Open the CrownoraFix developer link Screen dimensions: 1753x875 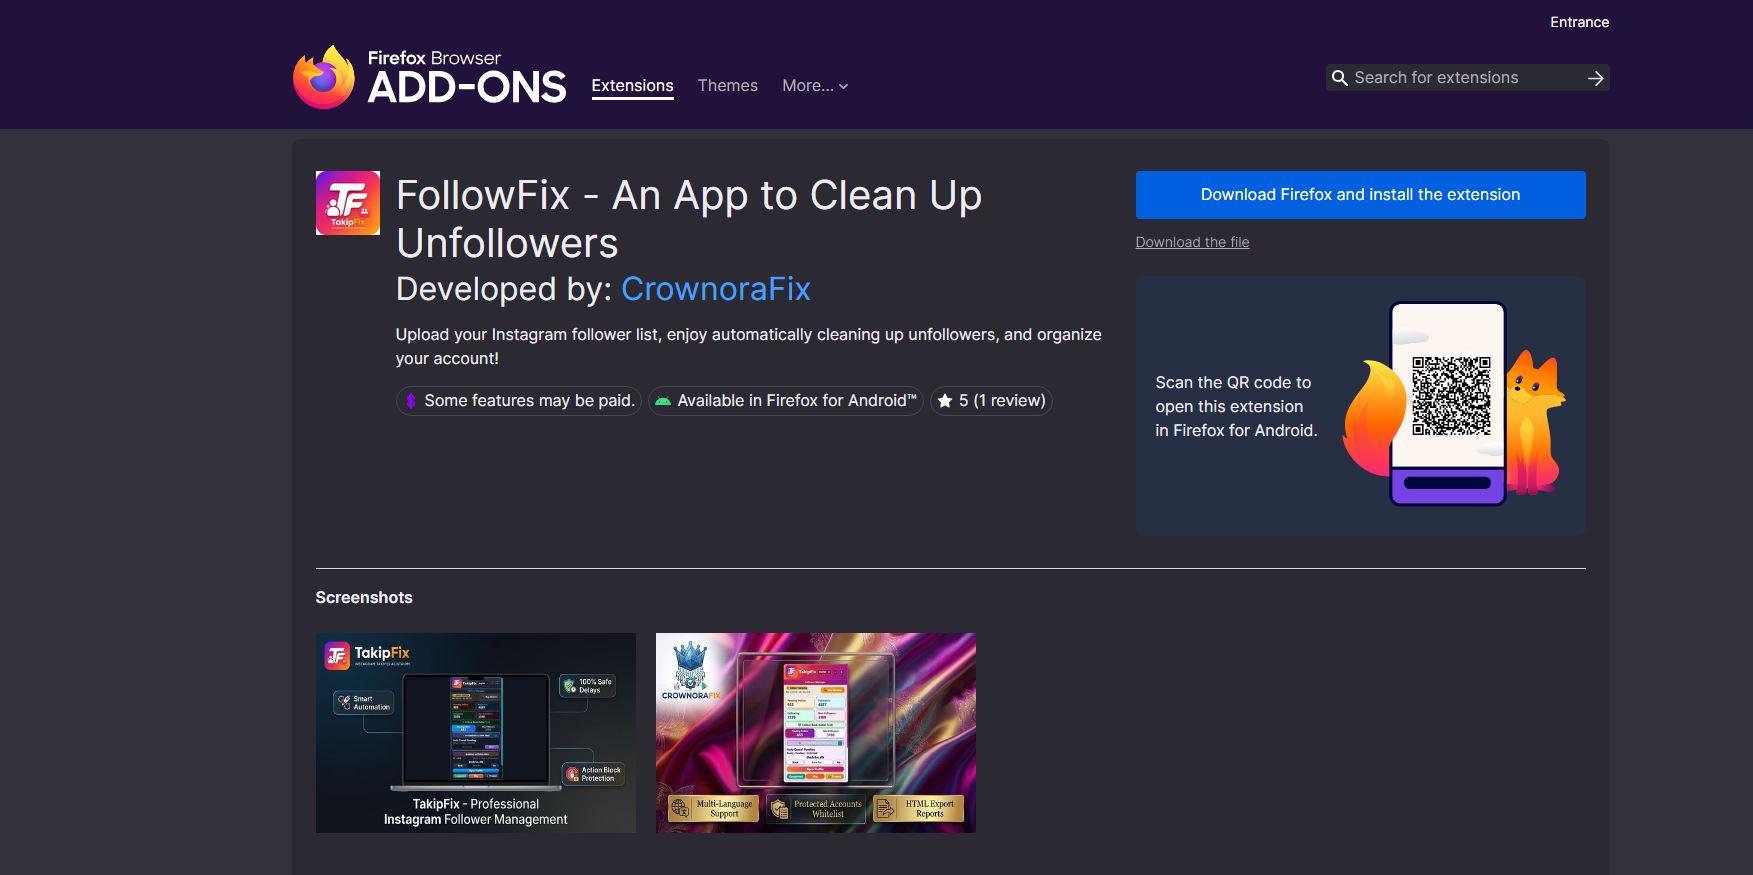pos(716,289)
